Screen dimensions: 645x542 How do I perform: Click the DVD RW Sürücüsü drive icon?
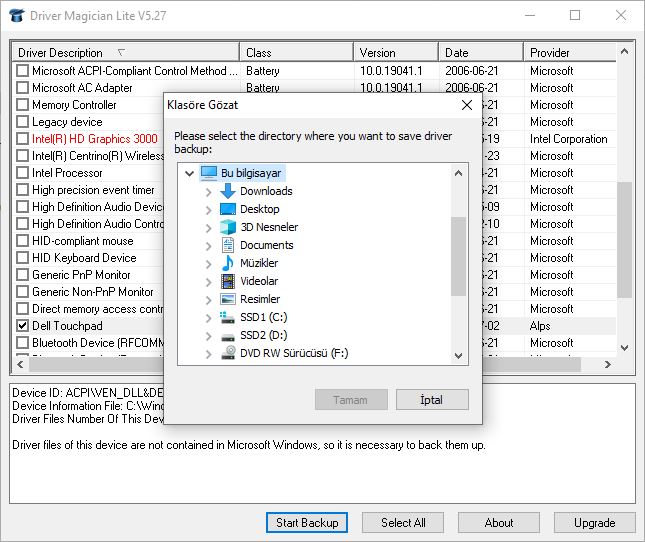[x=227, y=353]
